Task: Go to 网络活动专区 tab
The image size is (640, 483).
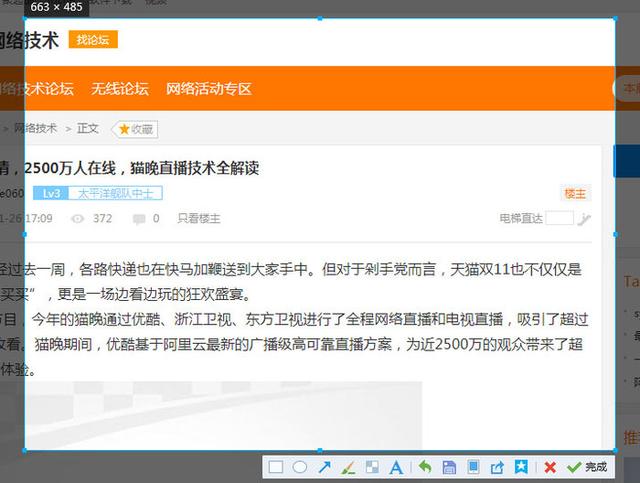Action: click(208, 89)
